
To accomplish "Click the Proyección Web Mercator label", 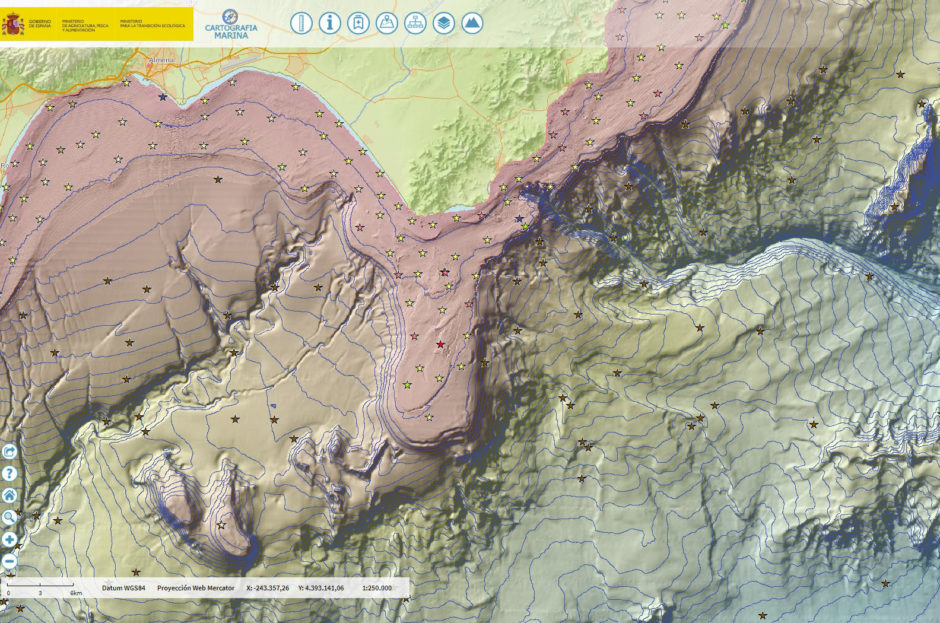I will 194,588.
